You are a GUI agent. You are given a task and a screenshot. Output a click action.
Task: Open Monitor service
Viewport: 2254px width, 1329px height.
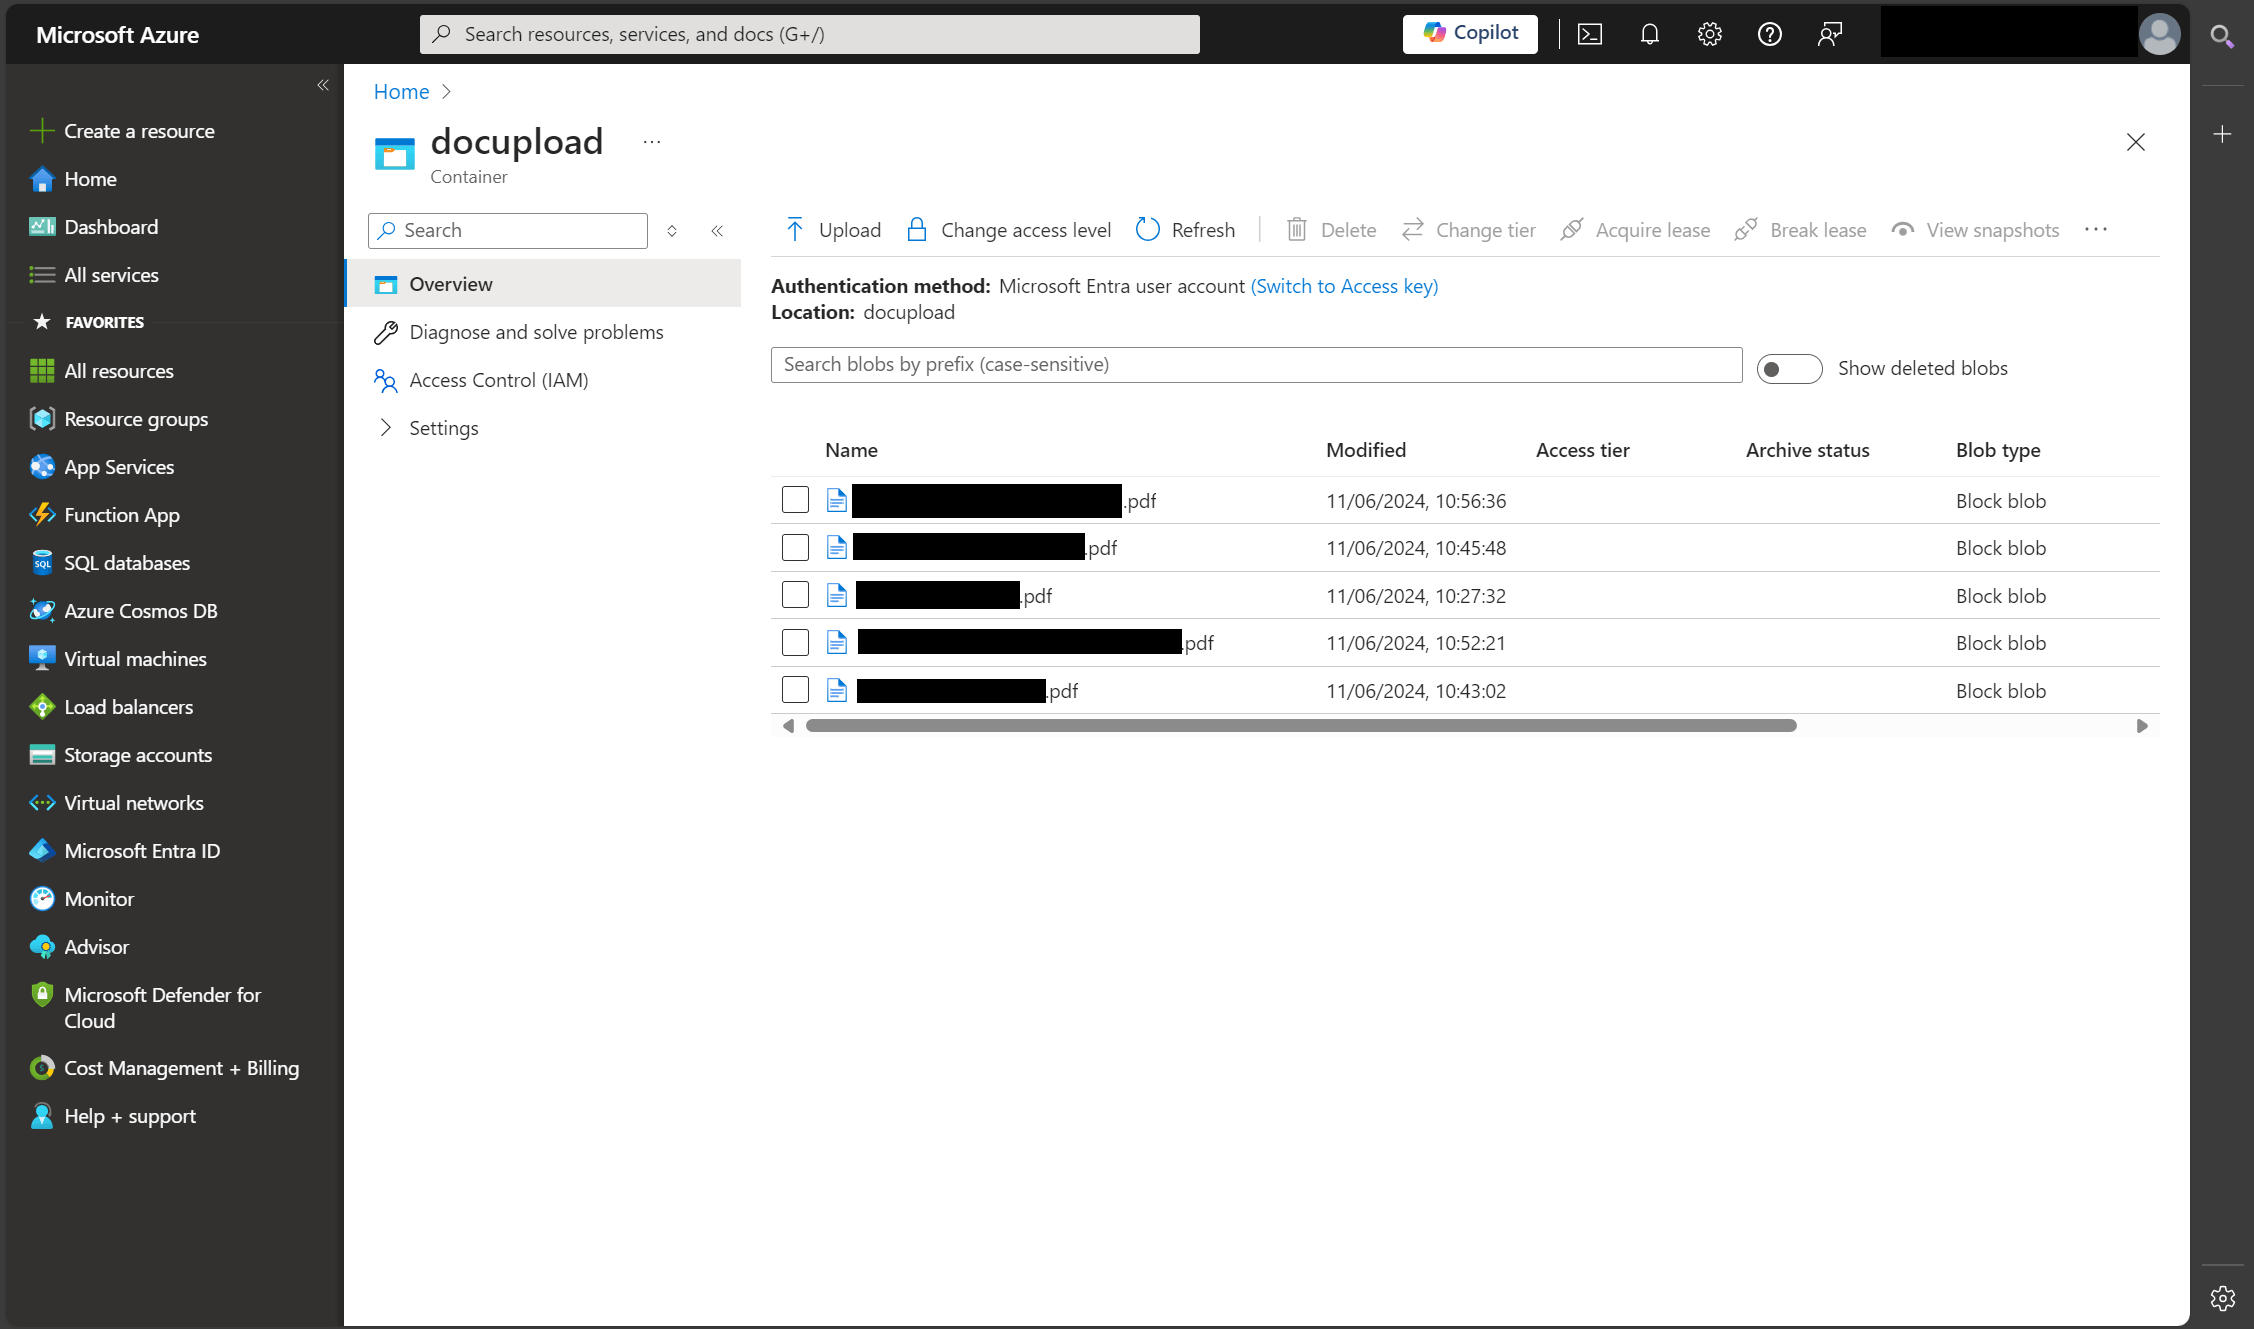coord(99,899)
